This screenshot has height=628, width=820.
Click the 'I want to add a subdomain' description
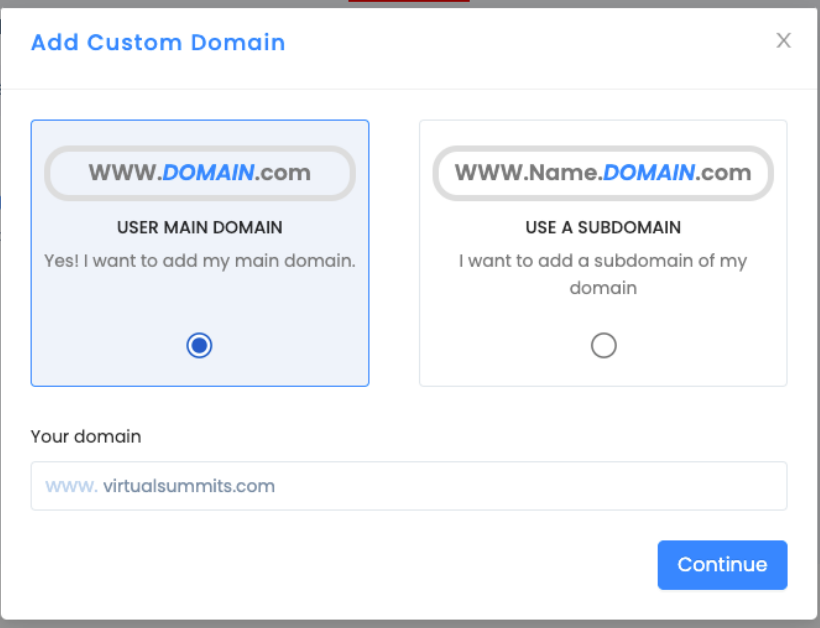pos(603,274)
